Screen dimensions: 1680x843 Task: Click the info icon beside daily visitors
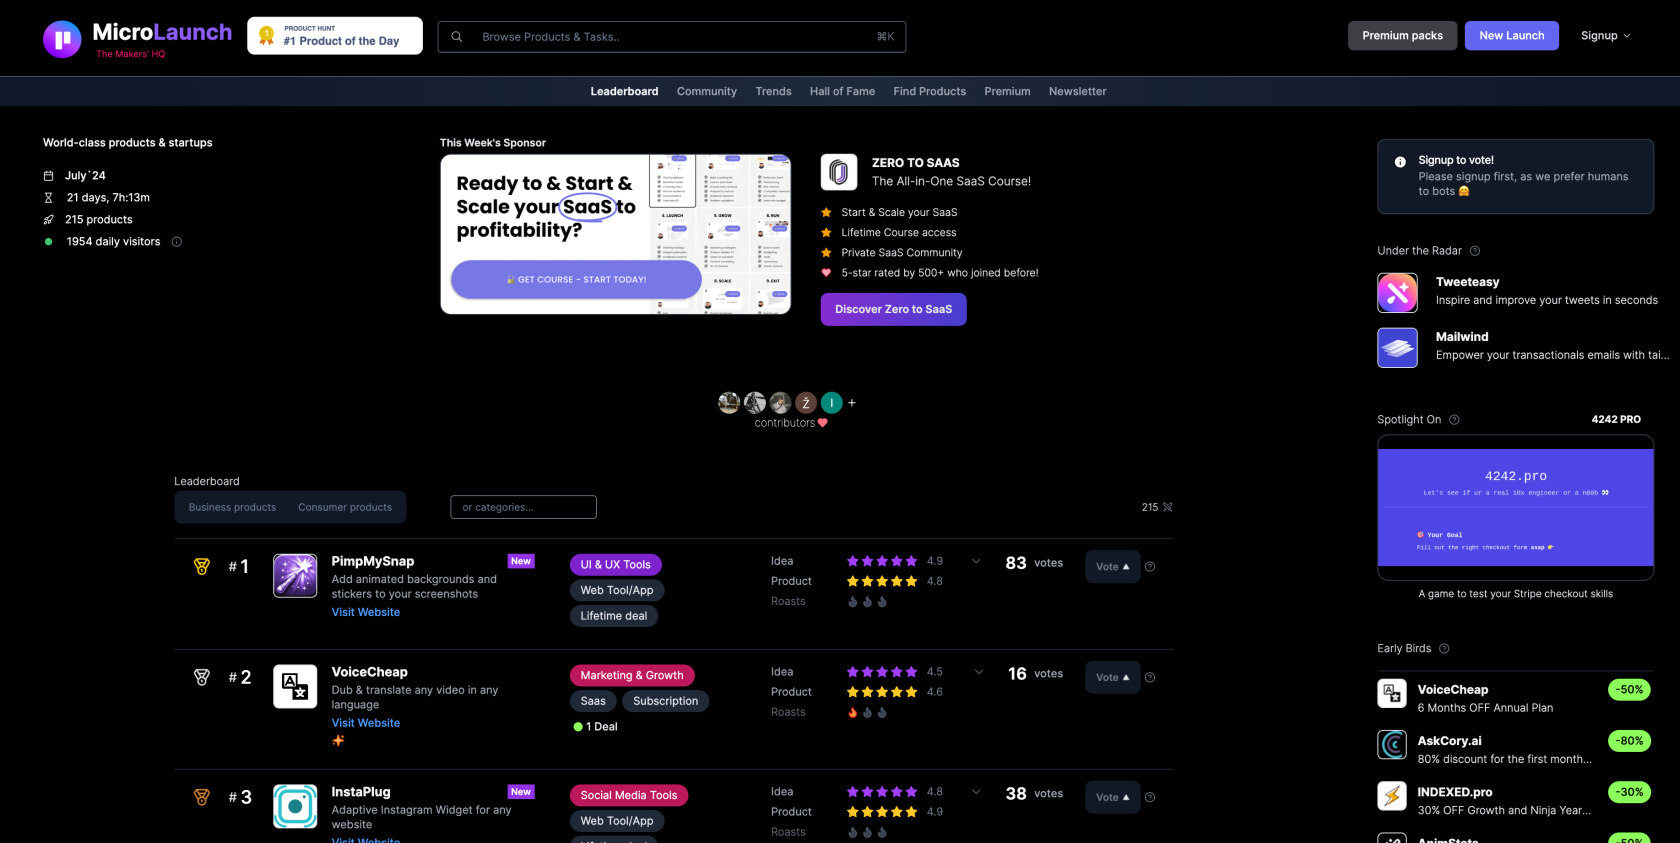(177, 242)
